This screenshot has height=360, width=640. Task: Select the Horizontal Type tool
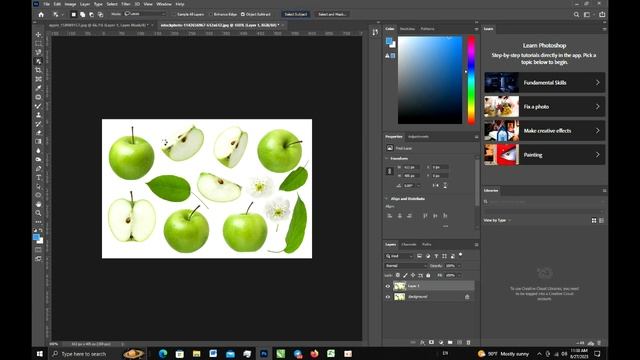pos(38,178)
